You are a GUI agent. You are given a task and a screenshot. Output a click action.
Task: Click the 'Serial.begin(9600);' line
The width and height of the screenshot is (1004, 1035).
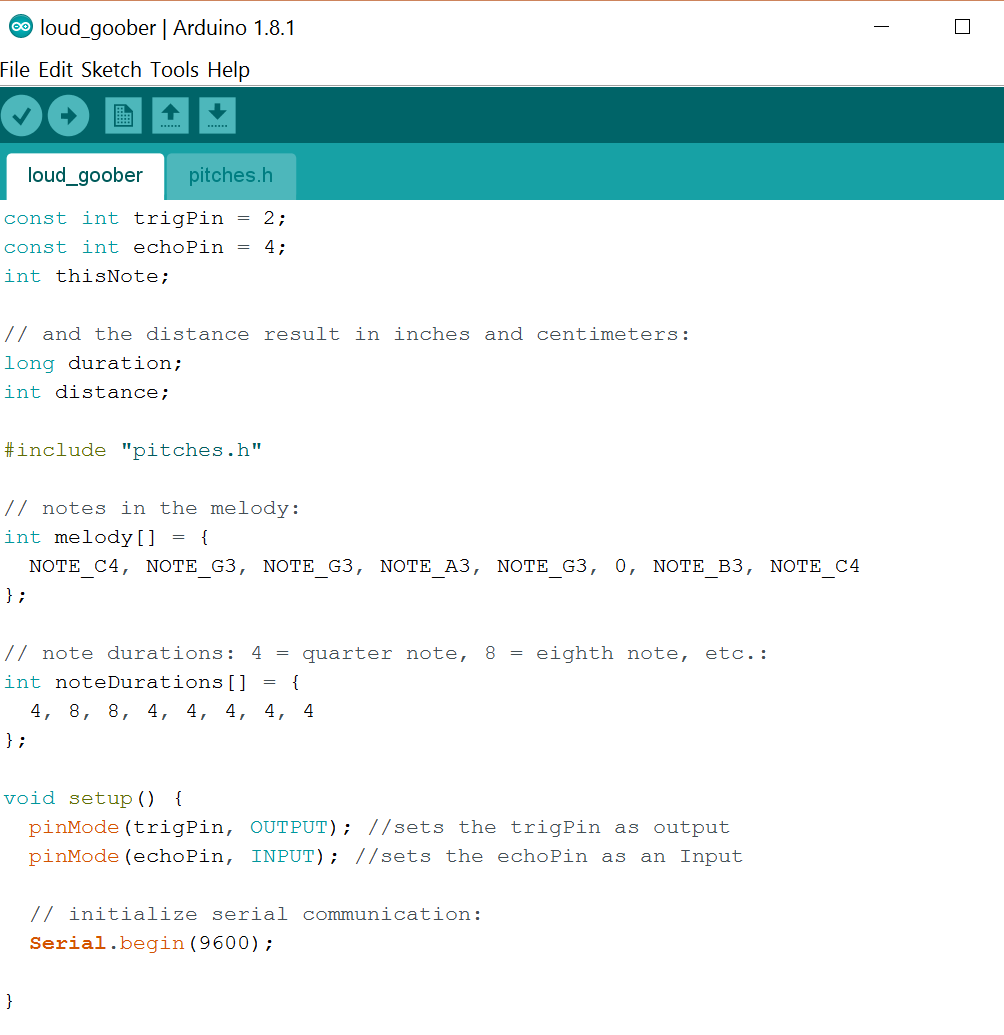pos(151,944)
